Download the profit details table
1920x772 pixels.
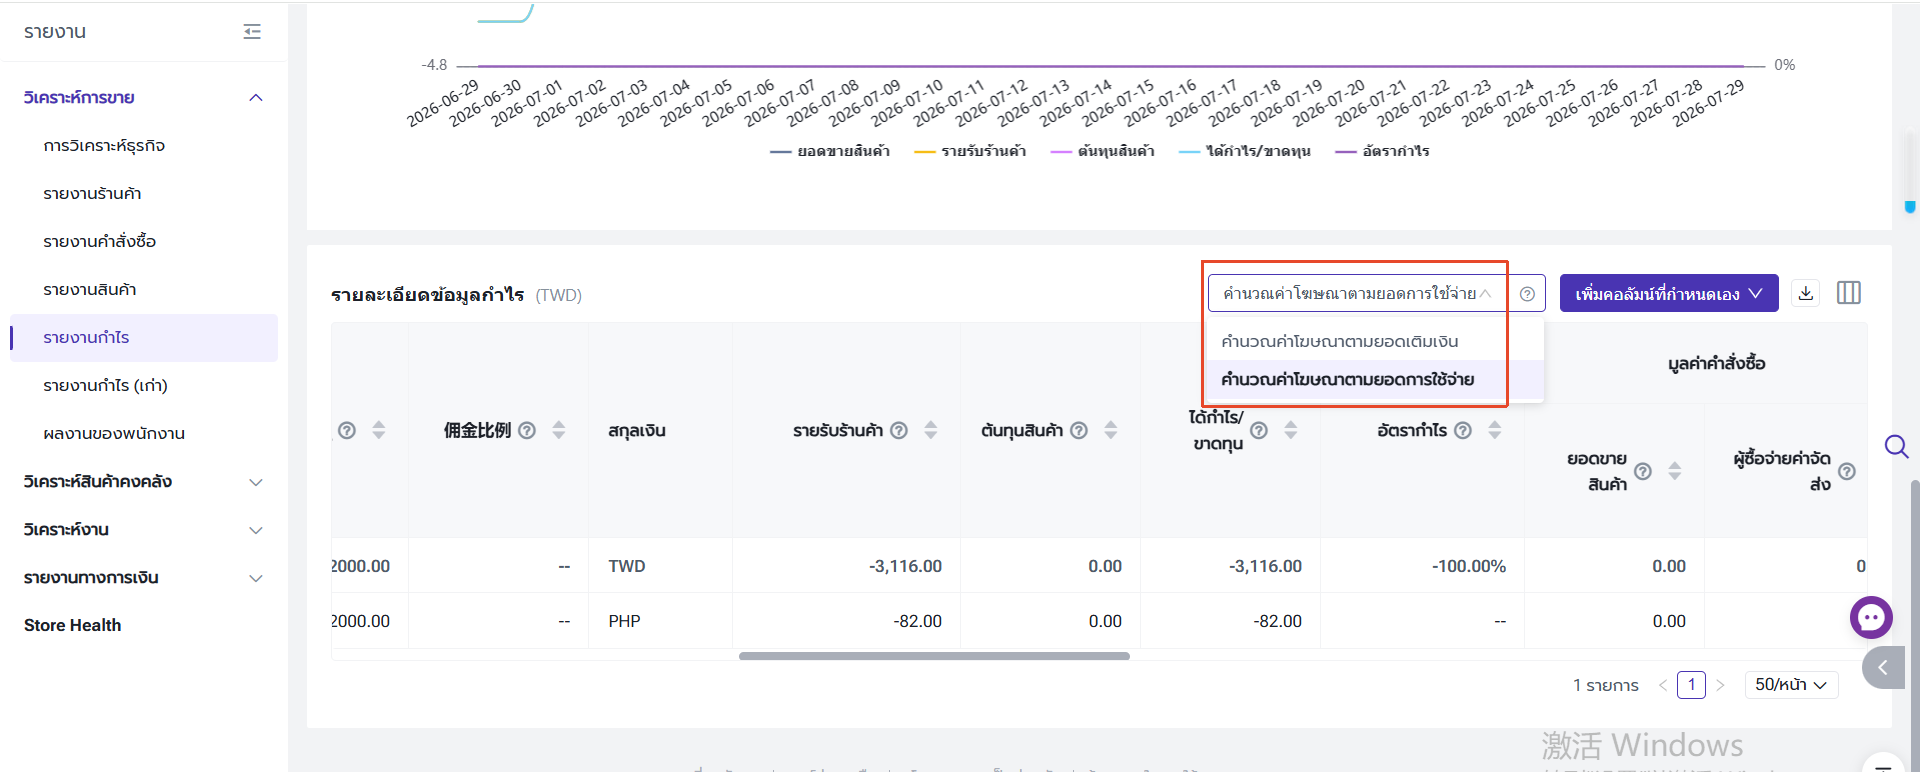[x=1806, y=293]
